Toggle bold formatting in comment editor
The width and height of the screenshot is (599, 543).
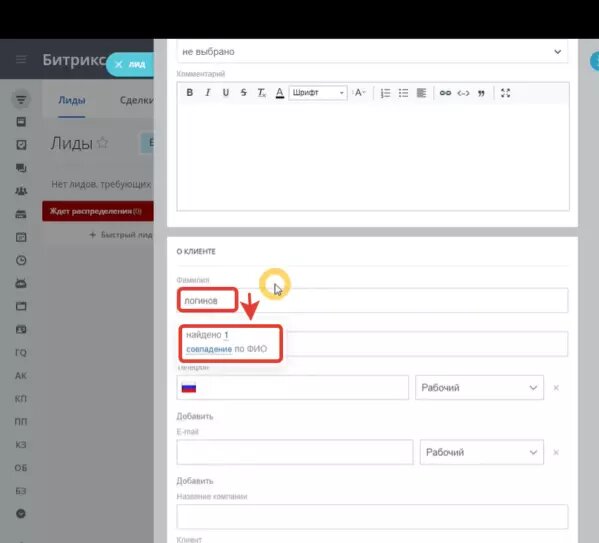tap(189, 92)
